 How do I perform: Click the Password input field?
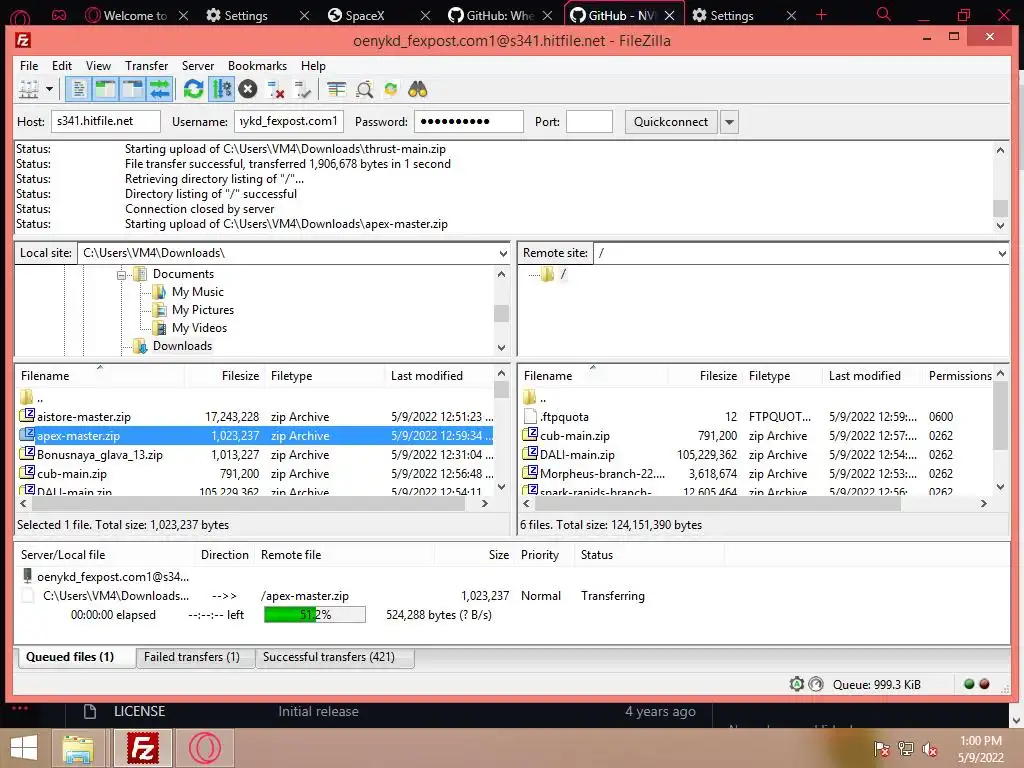(469, 121)
